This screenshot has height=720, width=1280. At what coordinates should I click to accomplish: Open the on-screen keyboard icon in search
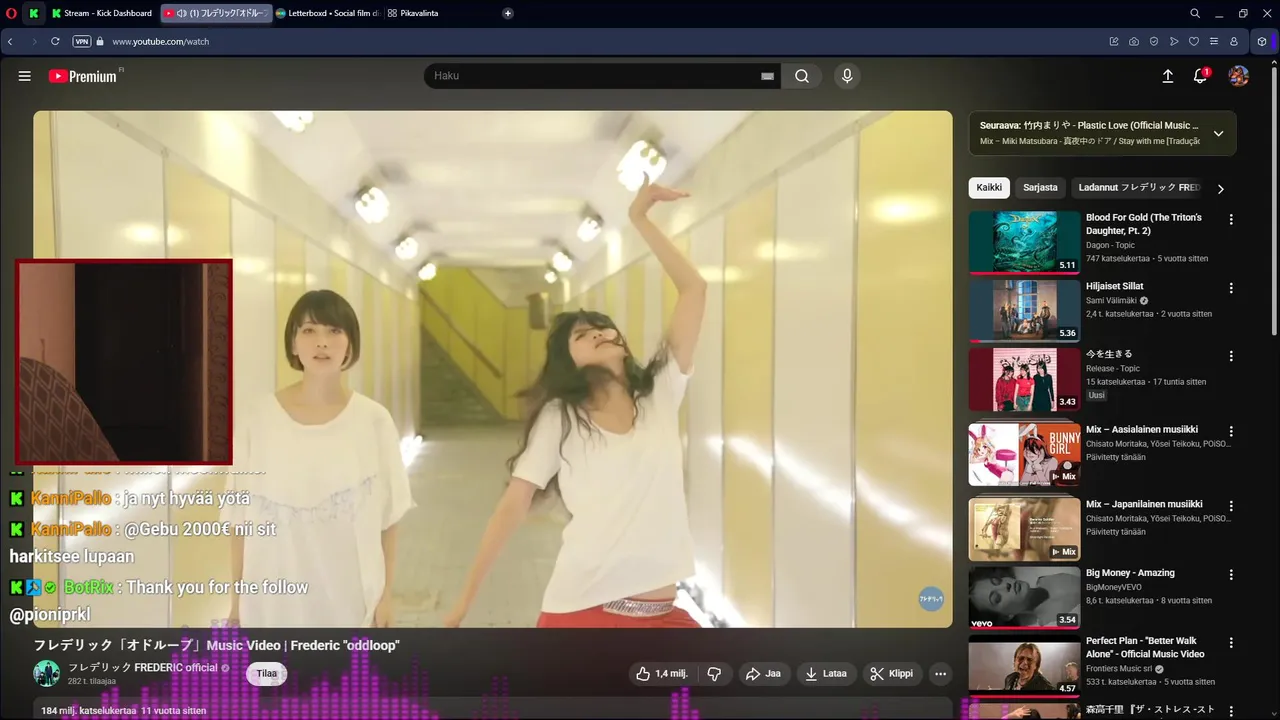(x=768, y=76)
